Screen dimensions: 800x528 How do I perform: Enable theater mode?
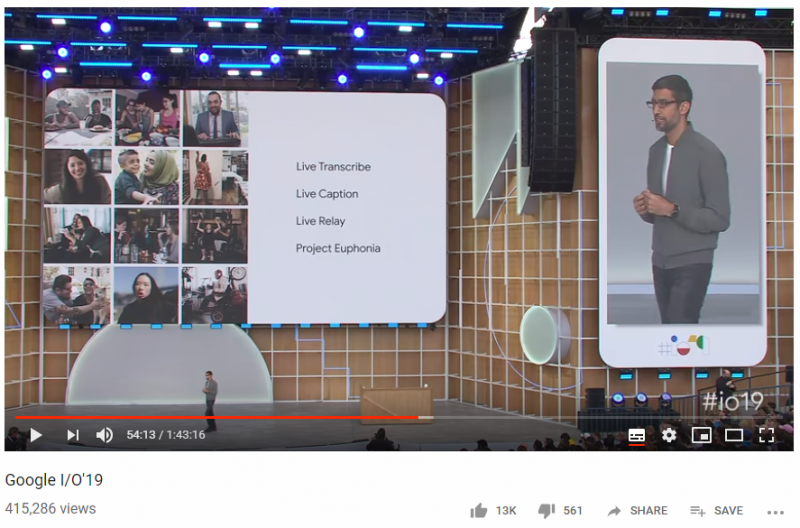(x=734, y=435)
